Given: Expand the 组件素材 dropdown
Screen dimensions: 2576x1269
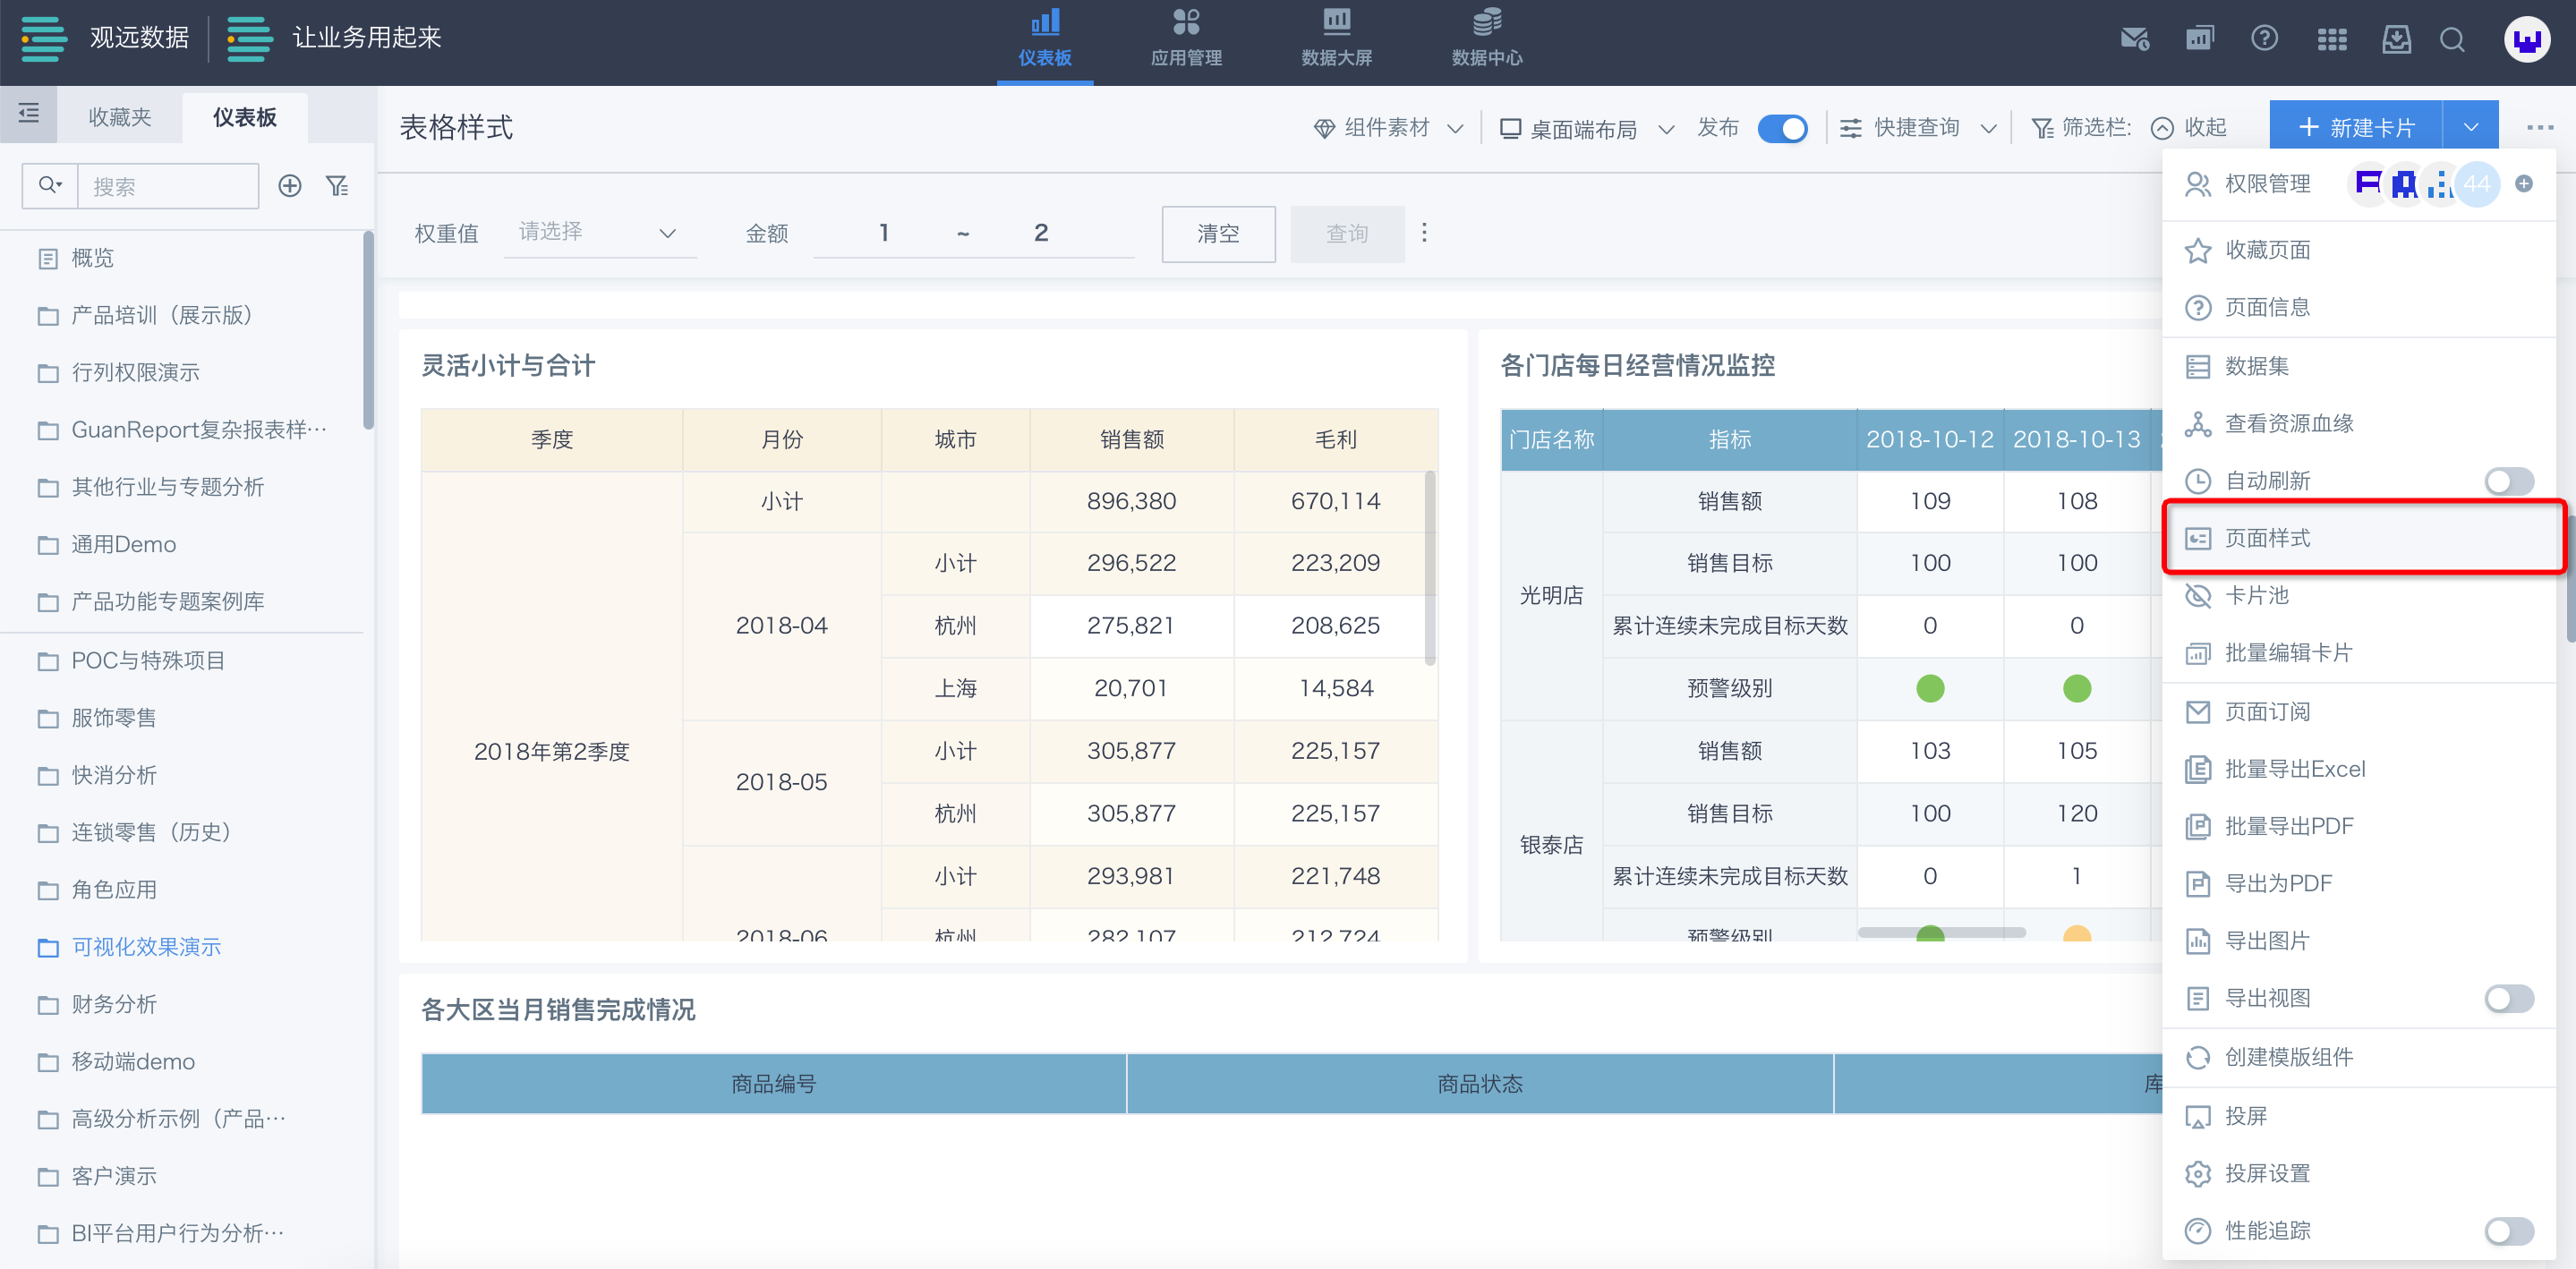Looking at the screenshot, I should click(1389, 128).
